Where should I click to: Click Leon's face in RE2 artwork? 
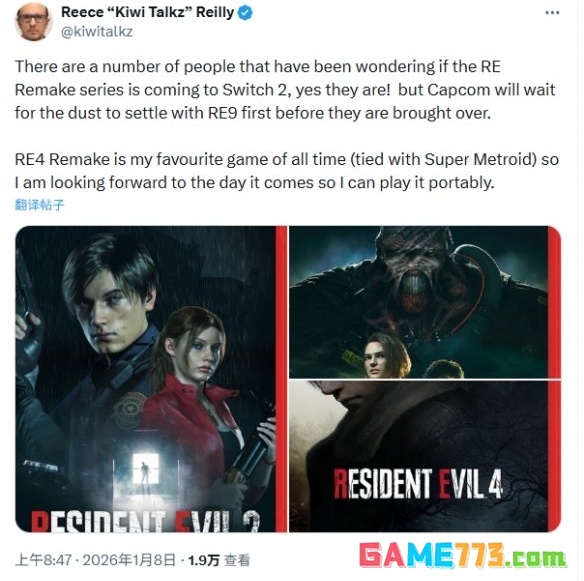tap(115, 309)
